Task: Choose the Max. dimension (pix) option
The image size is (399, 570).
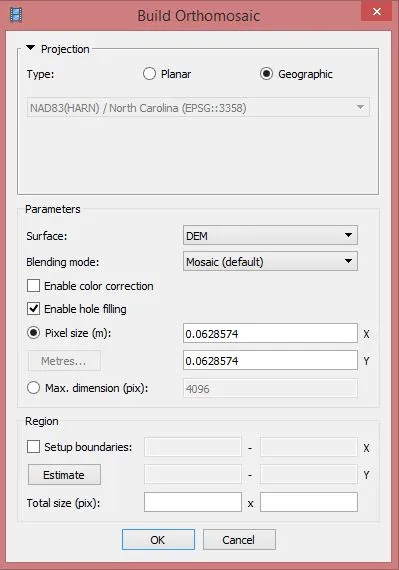Action: coord(33,388)
